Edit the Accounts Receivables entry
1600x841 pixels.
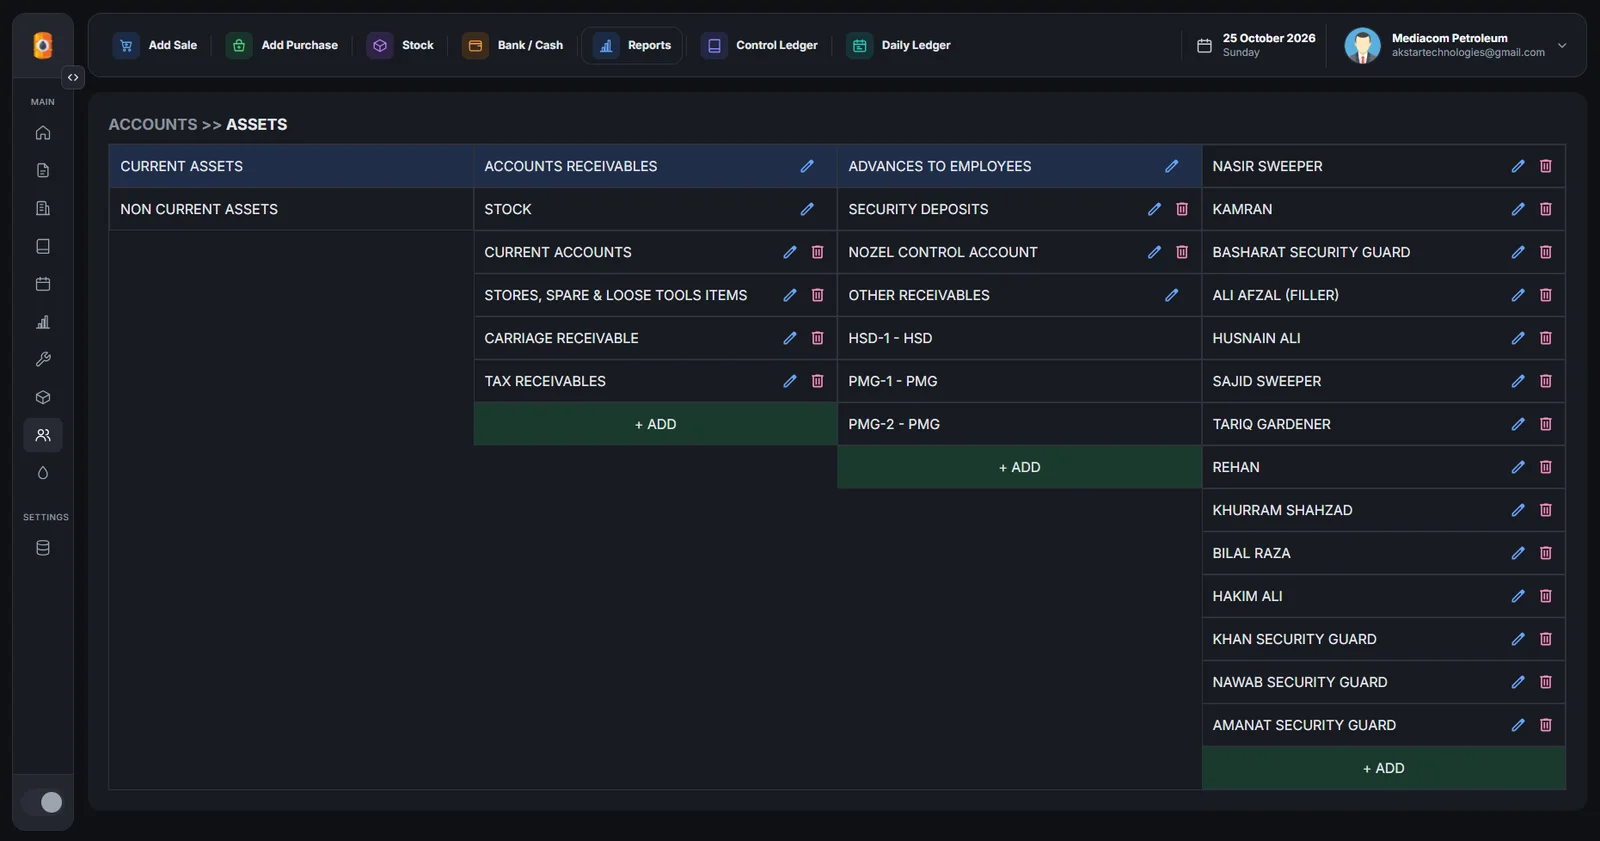pyautogui.click(x=807, y=166)
